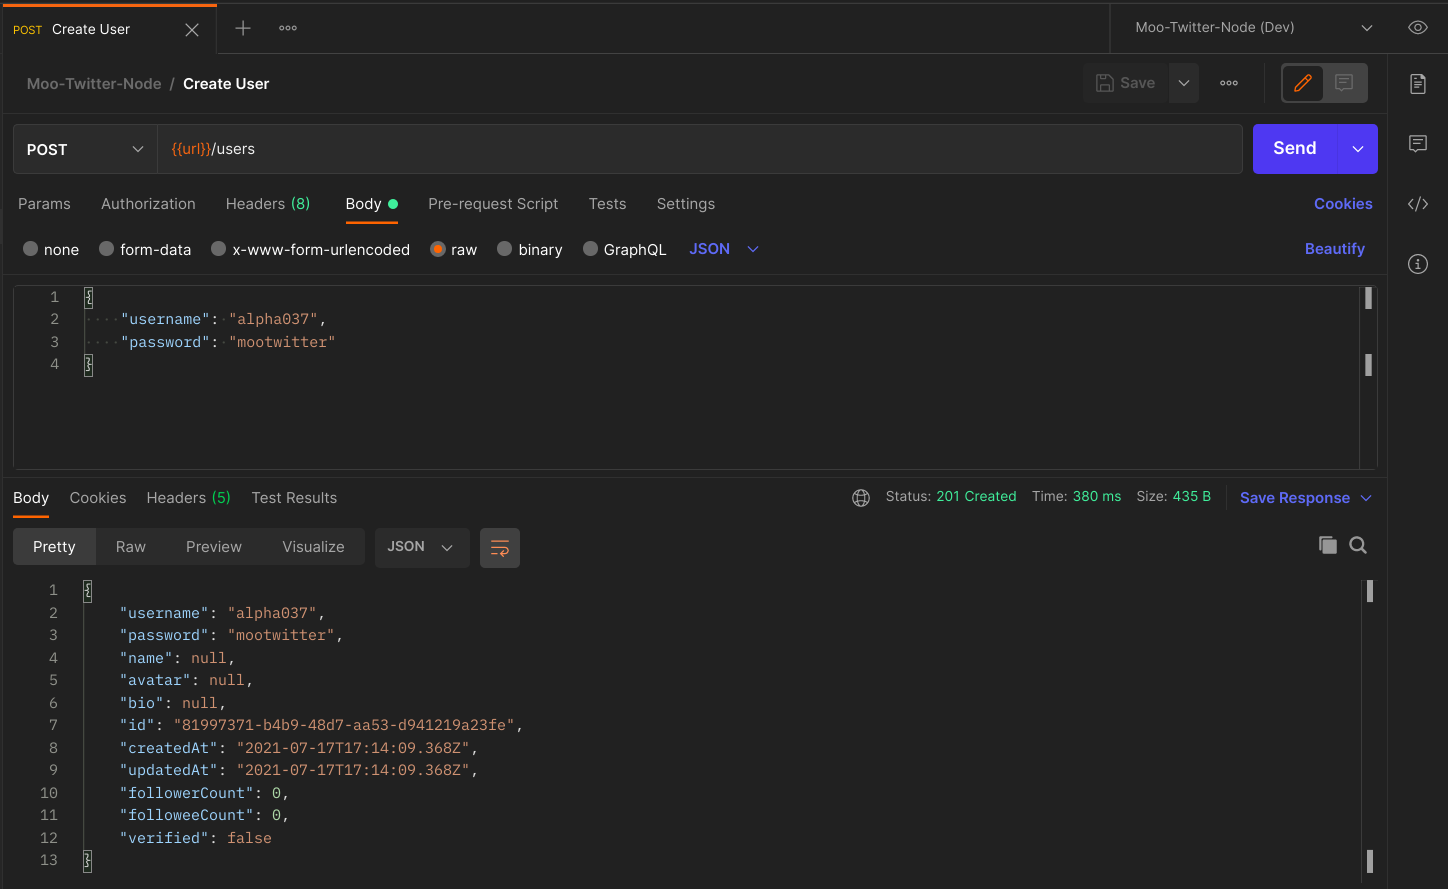Open more actions ellipsis beside Save
Viewport: 1448px width, 889px height.
coord(1229,83)
